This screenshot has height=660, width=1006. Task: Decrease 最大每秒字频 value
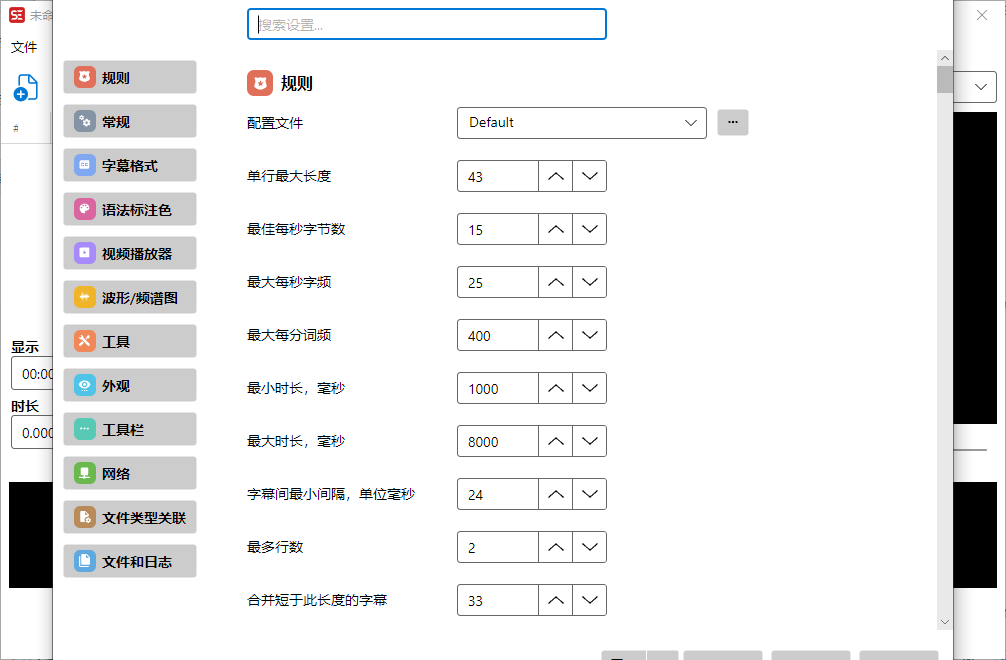coord(590,282)
